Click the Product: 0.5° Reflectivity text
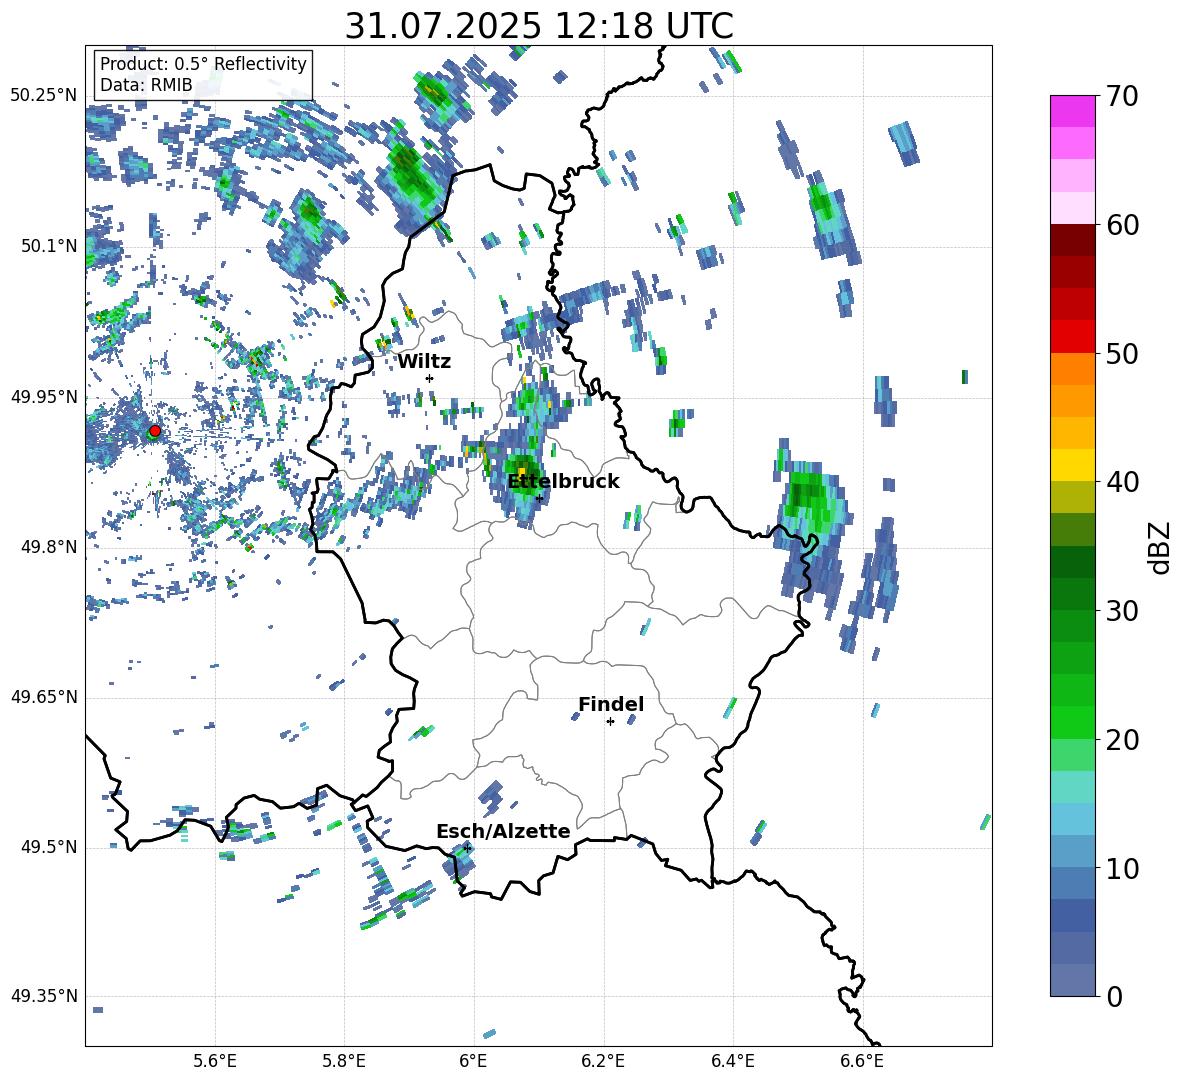 coord(203,64)
